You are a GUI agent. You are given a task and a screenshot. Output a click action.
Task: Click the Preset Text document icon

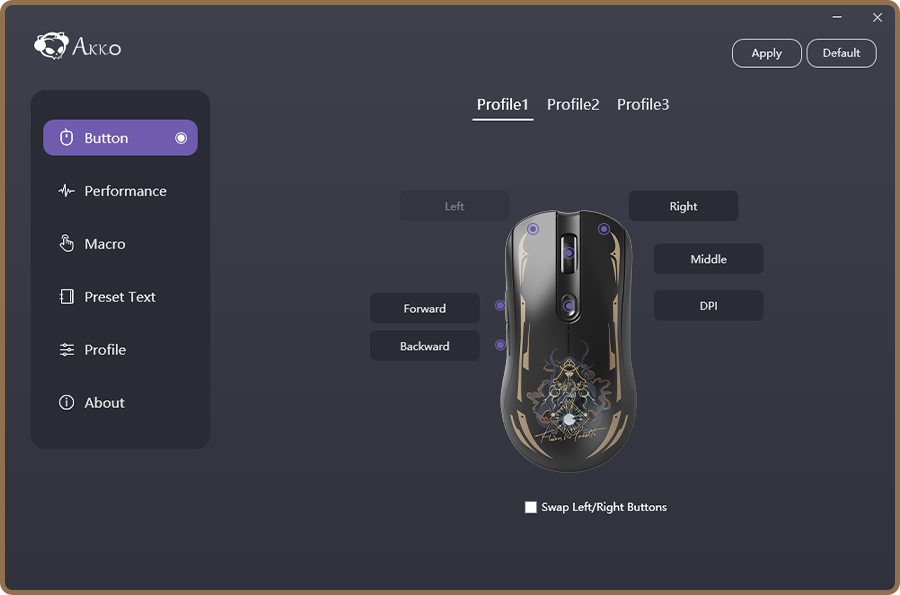(67, 297)
